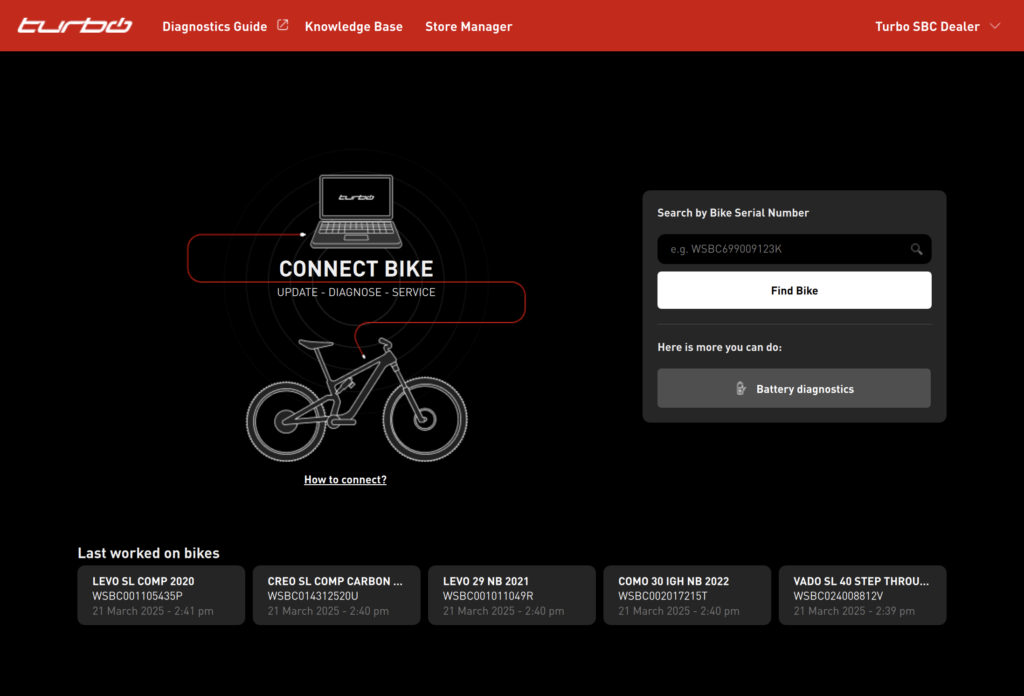Focus the Bike Serial Number search field
The width and height of the screenshot is (1024, 696).
782,249
